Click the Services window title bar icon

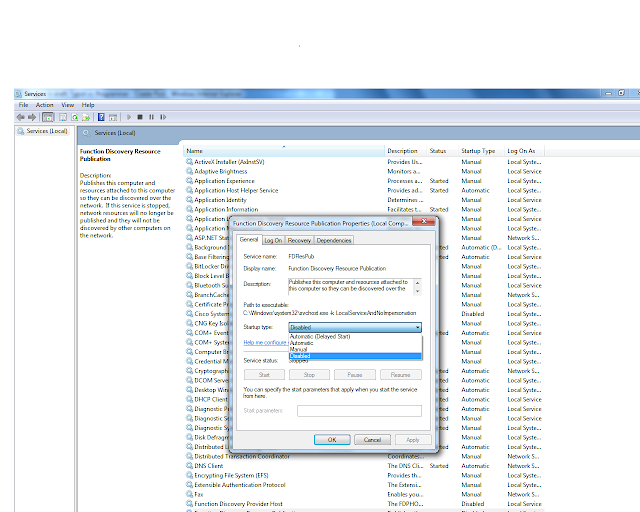[x=18, y=94]
